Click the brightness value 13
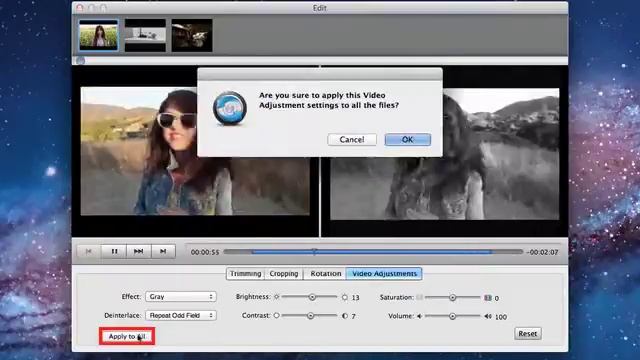Screen dimensions: 640x360 pyautogui.click(x=356, y=298)
